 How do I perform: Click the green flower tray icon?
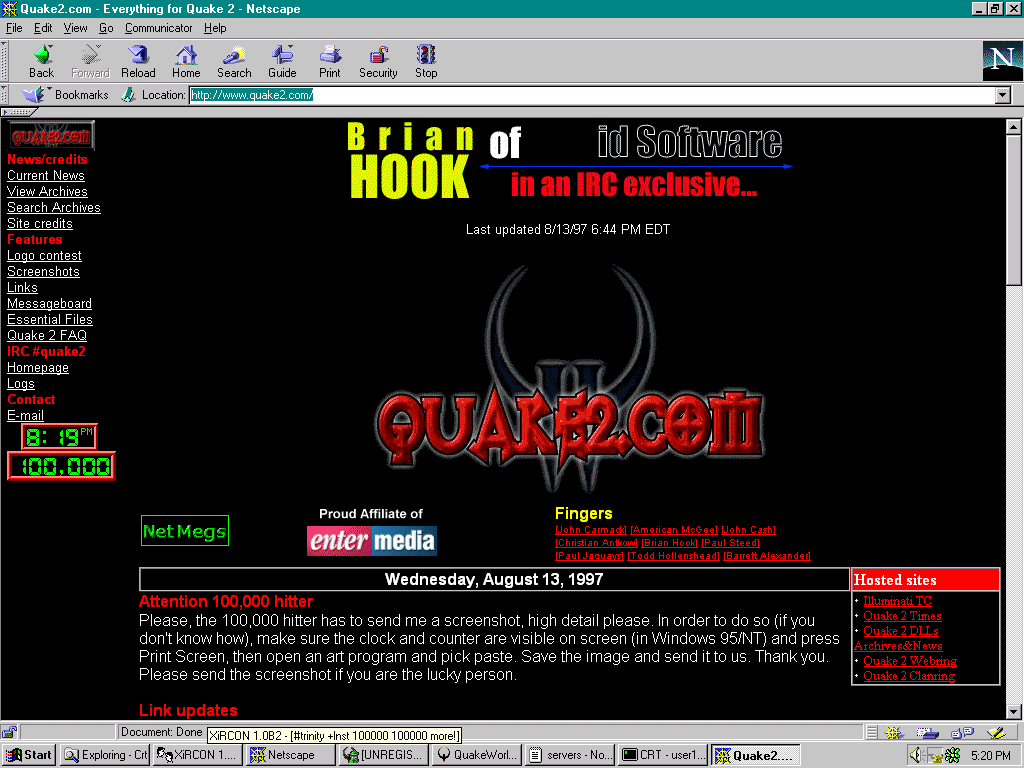(953, 755)
